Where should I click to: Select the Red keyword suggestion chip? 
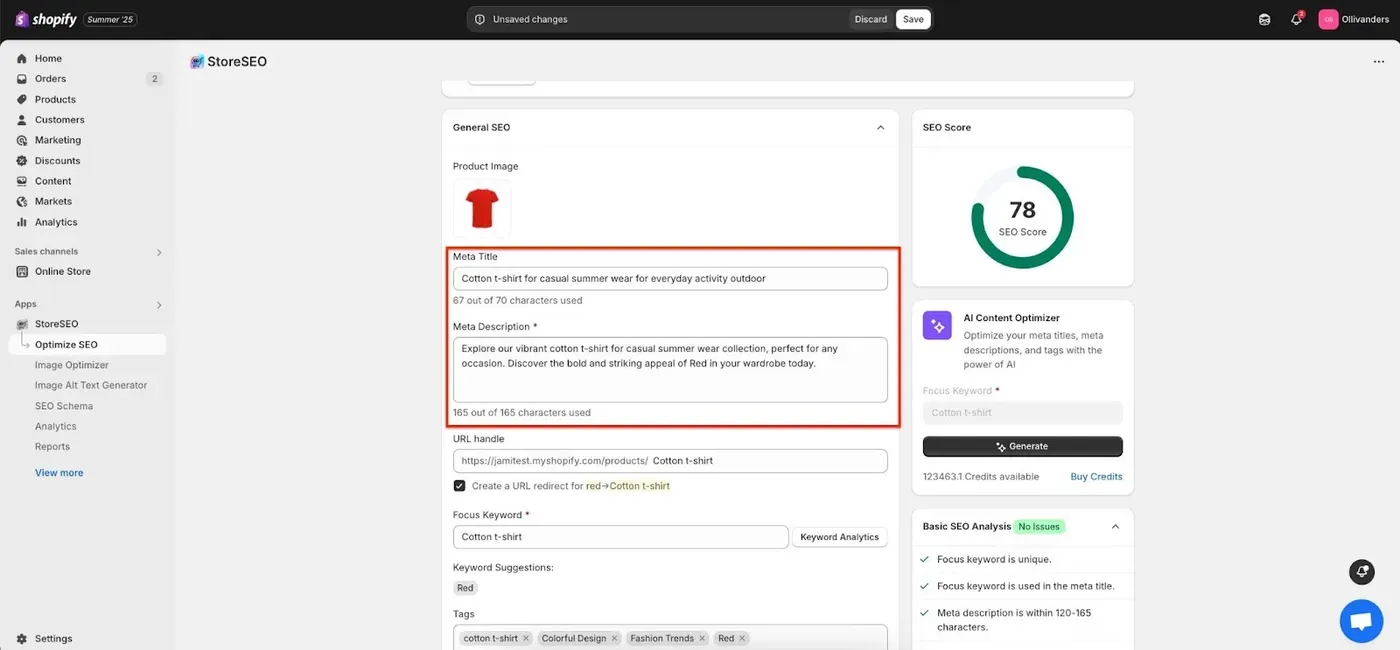465,588
